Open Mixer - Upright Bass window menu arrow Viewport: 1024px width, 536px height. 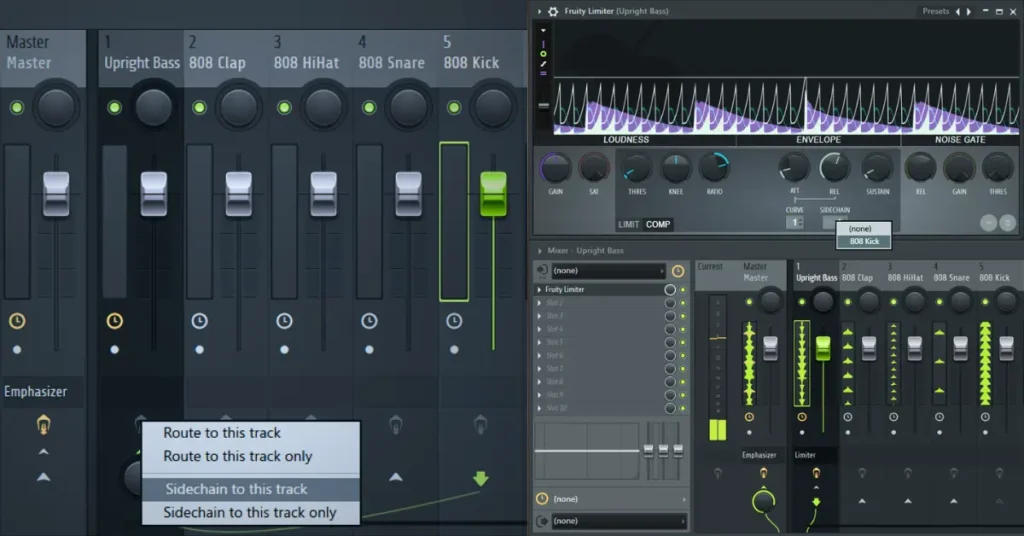(x=539, y=251)
